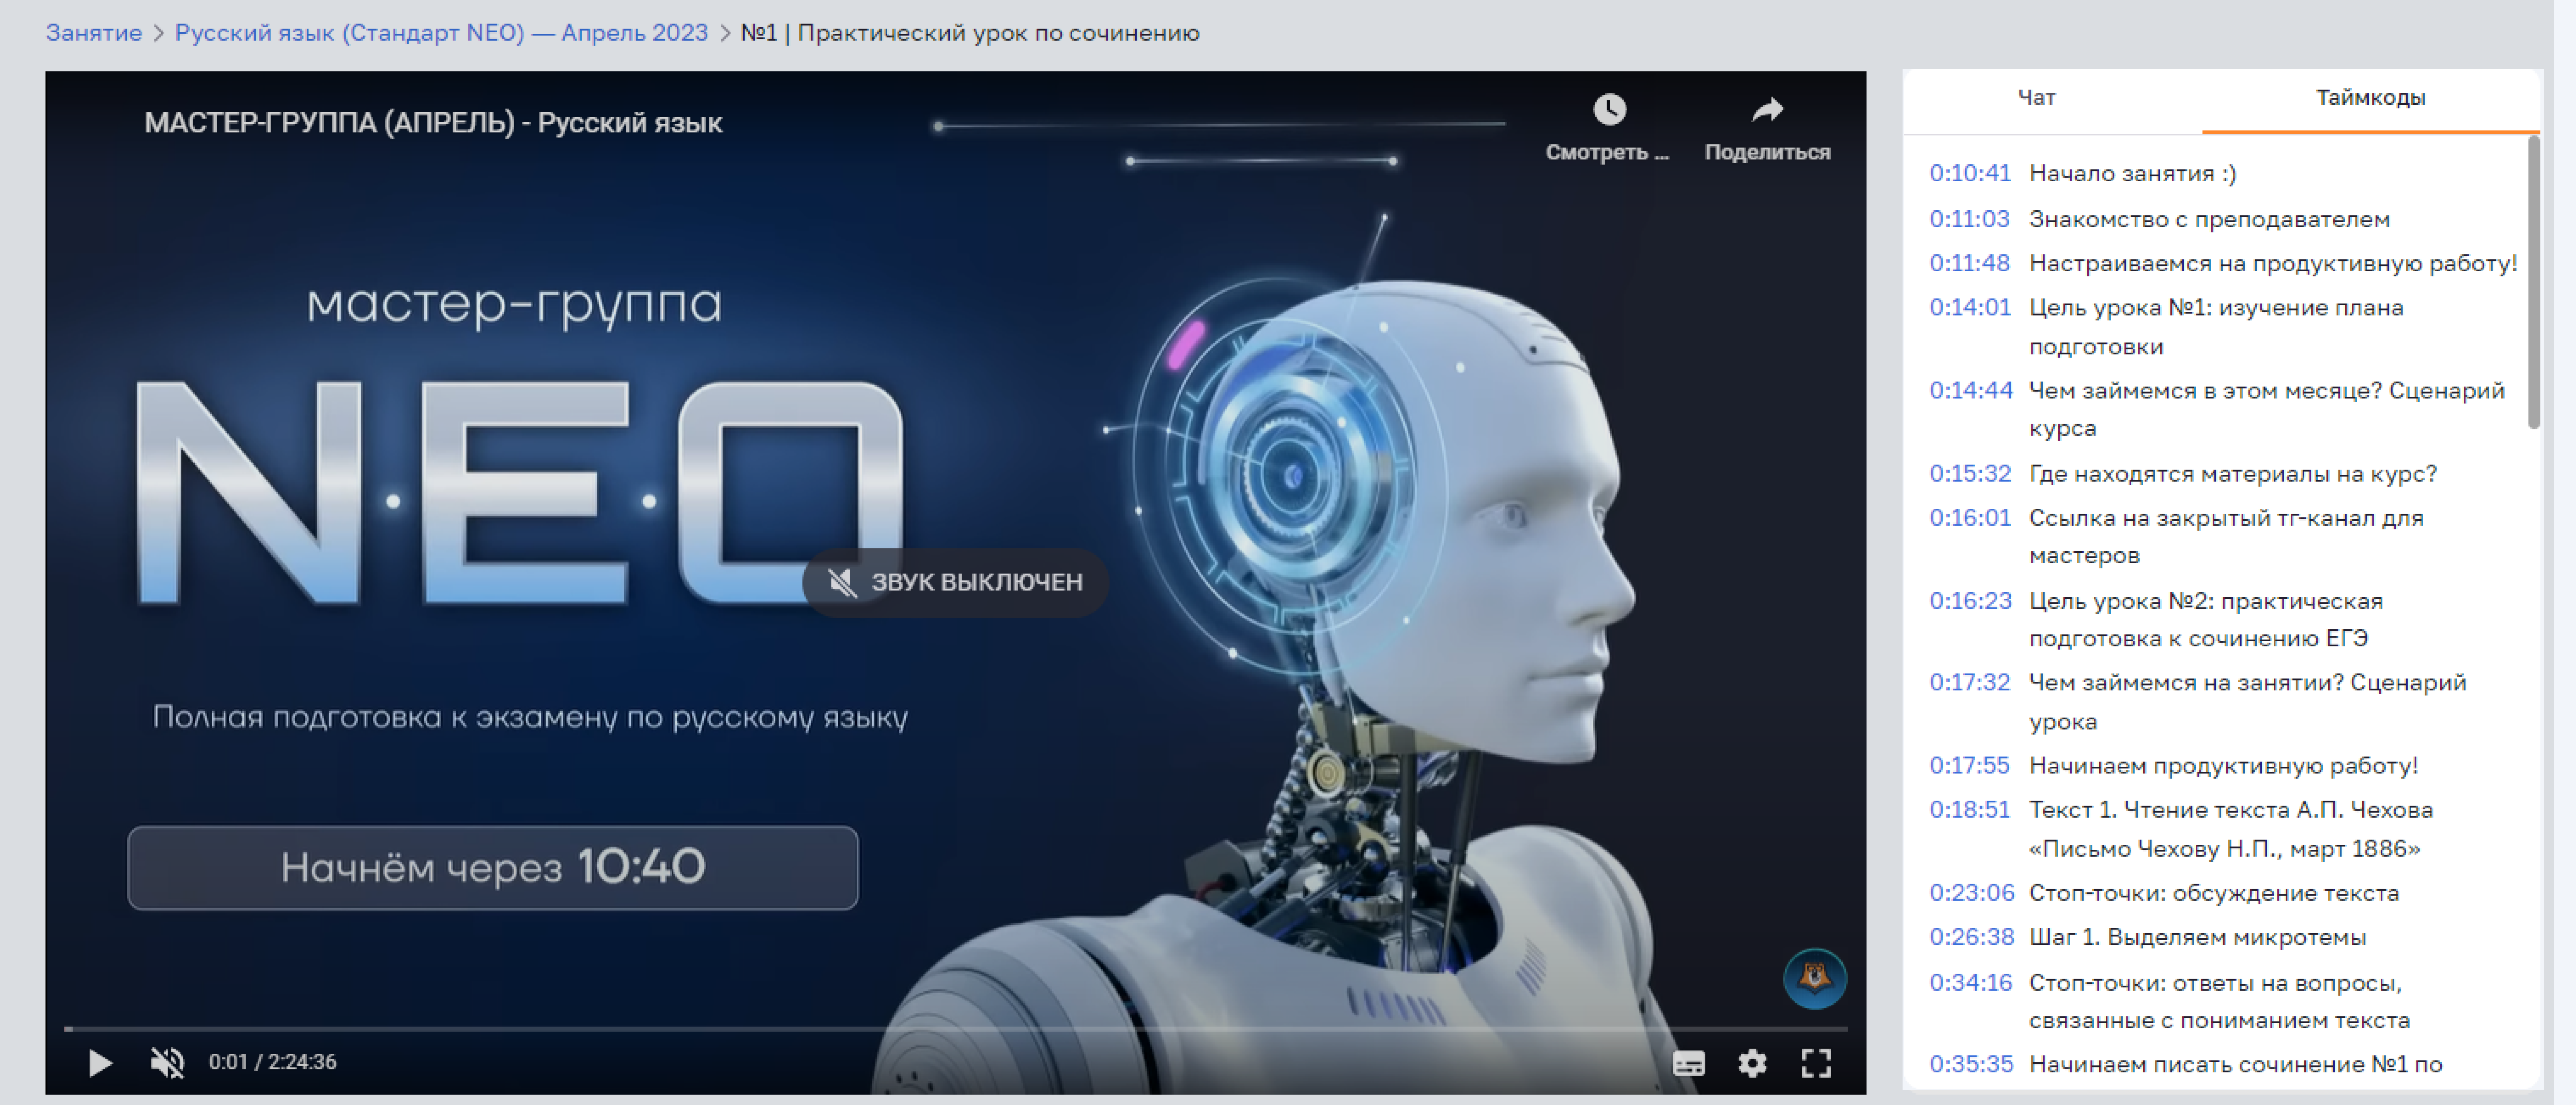
Task: Click the timecodes panel scrollbar
Action: (2533, 283)
